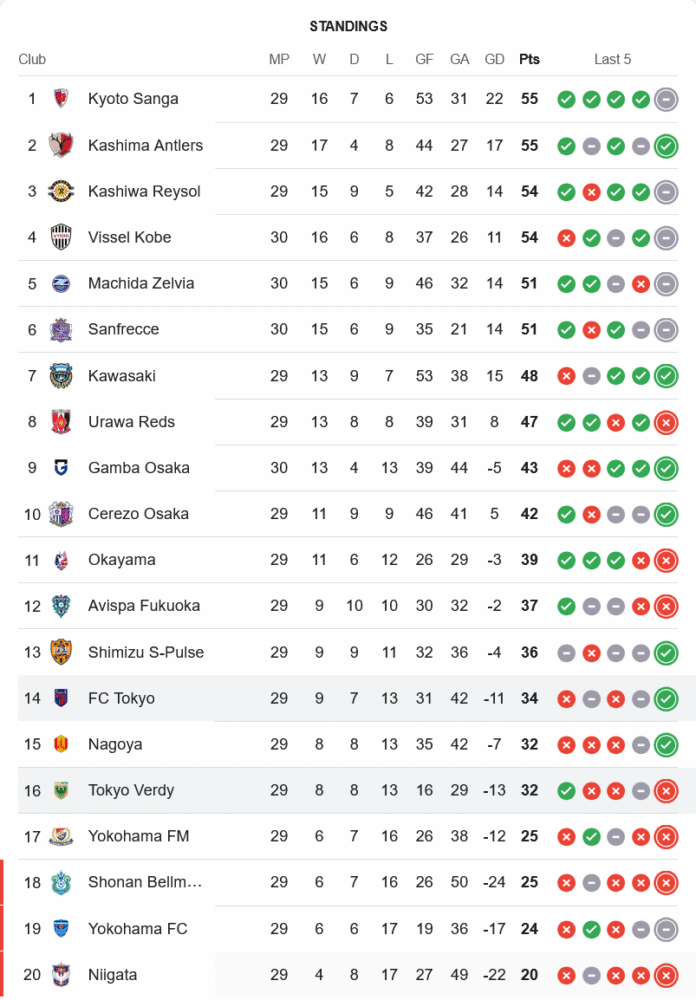Screen dimensions: 696x1000
Task: Click the Kyoto Sanga club crest
Action: (61, 99)
